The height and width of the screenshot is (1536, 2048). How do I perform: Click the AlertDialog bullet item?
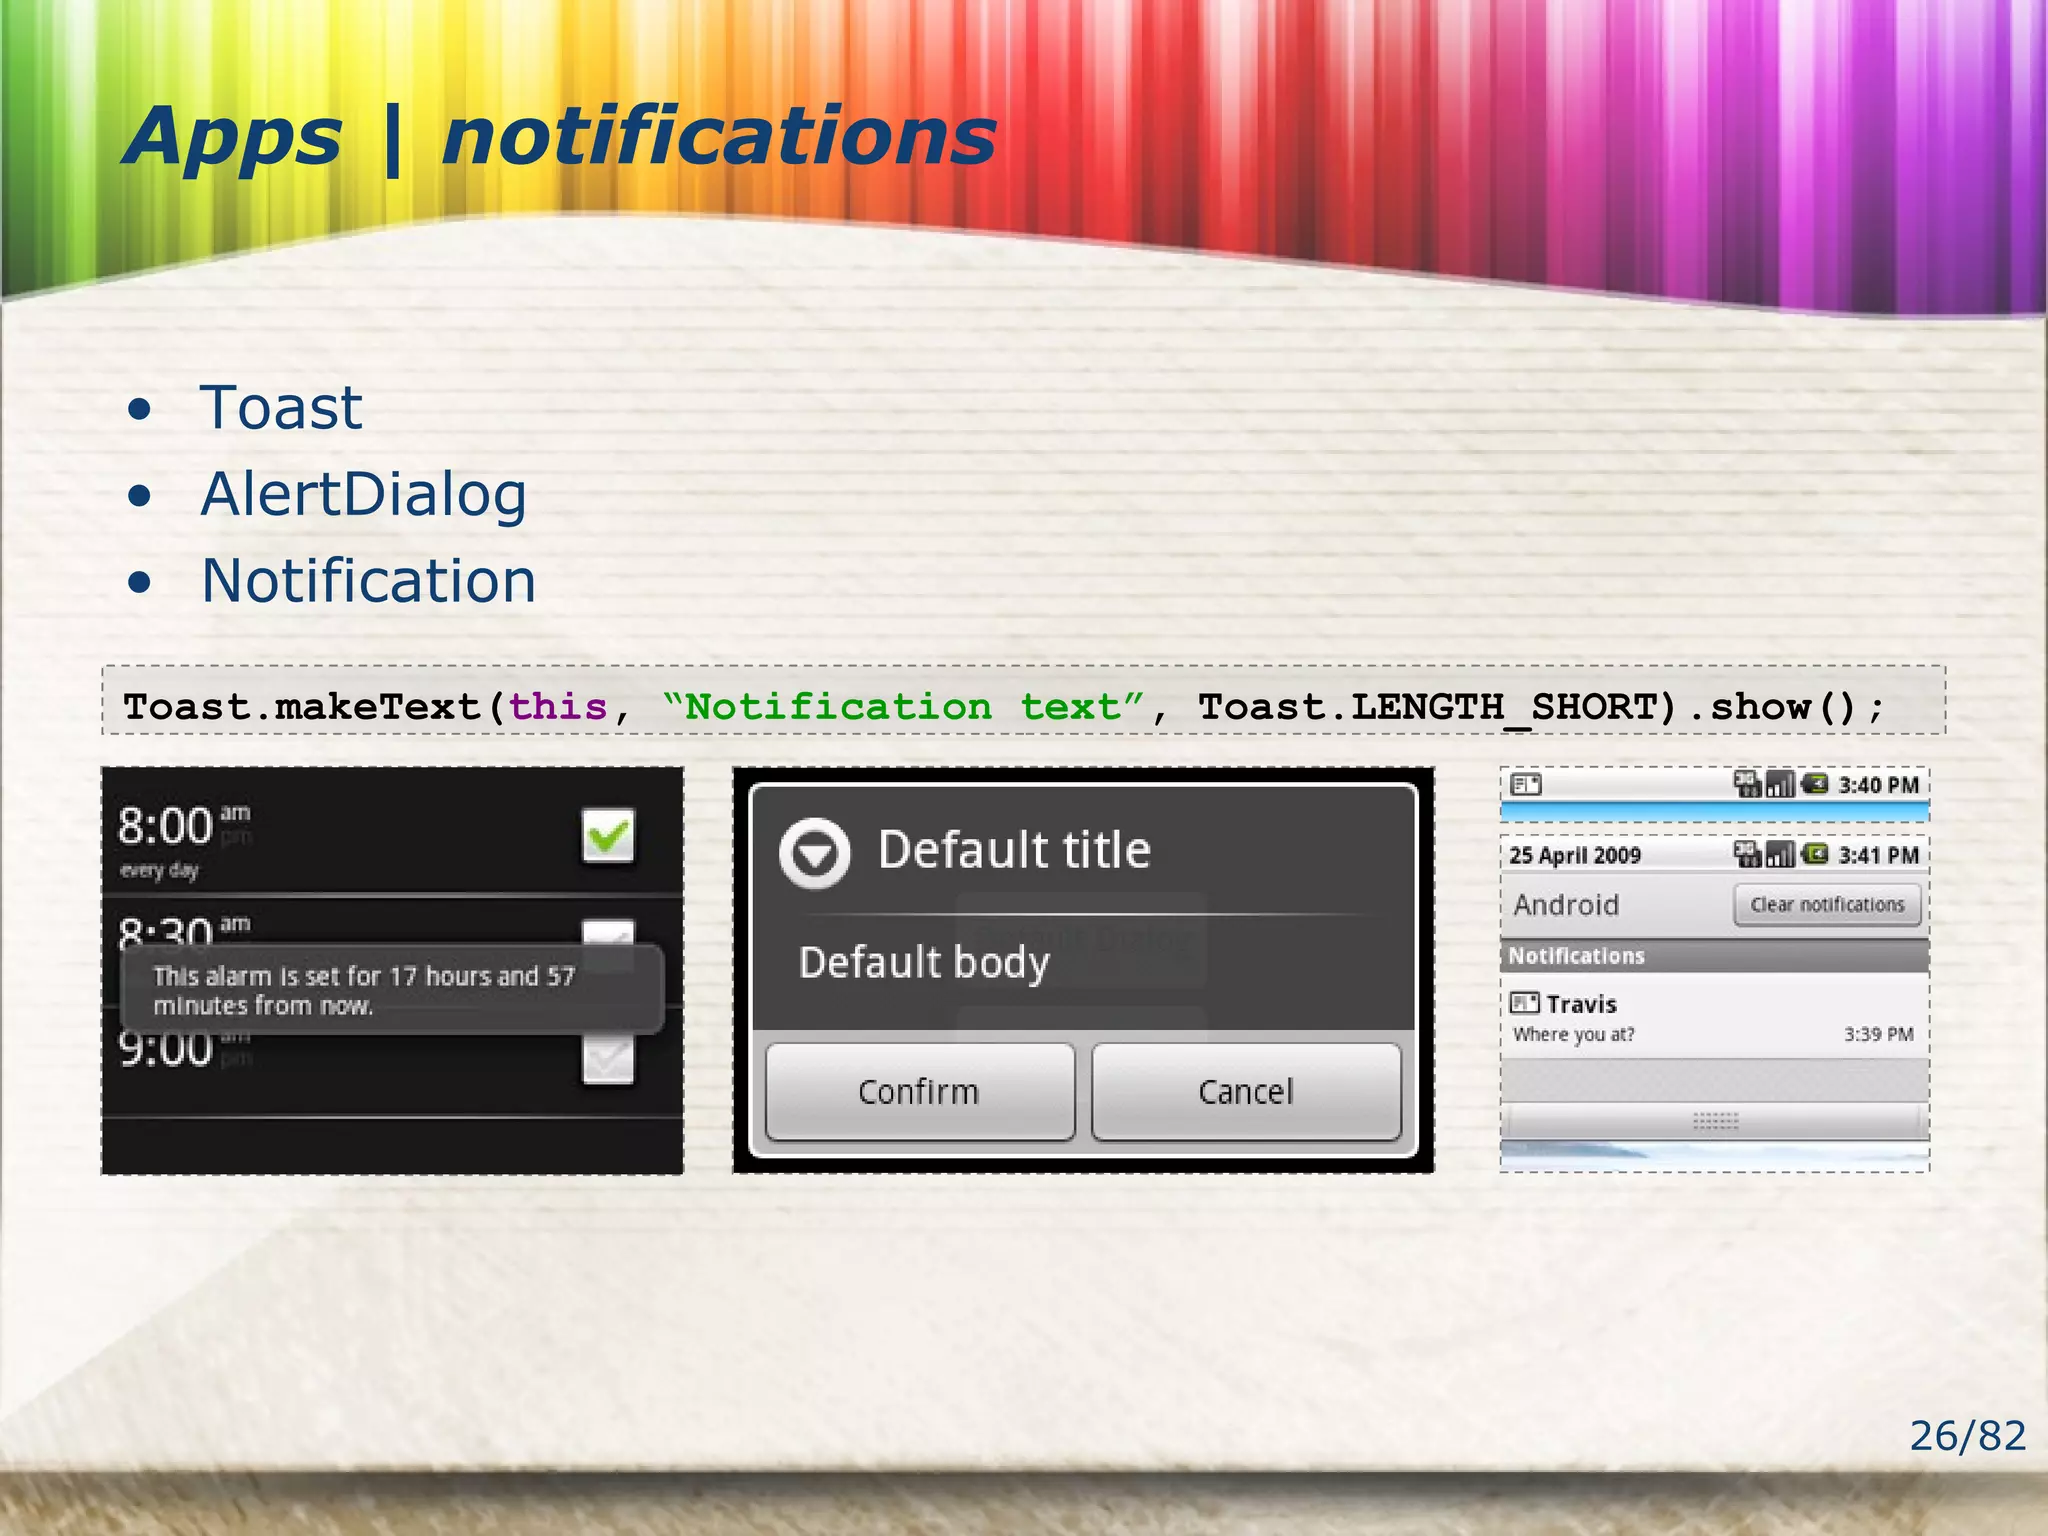click(x=364, y=495)
